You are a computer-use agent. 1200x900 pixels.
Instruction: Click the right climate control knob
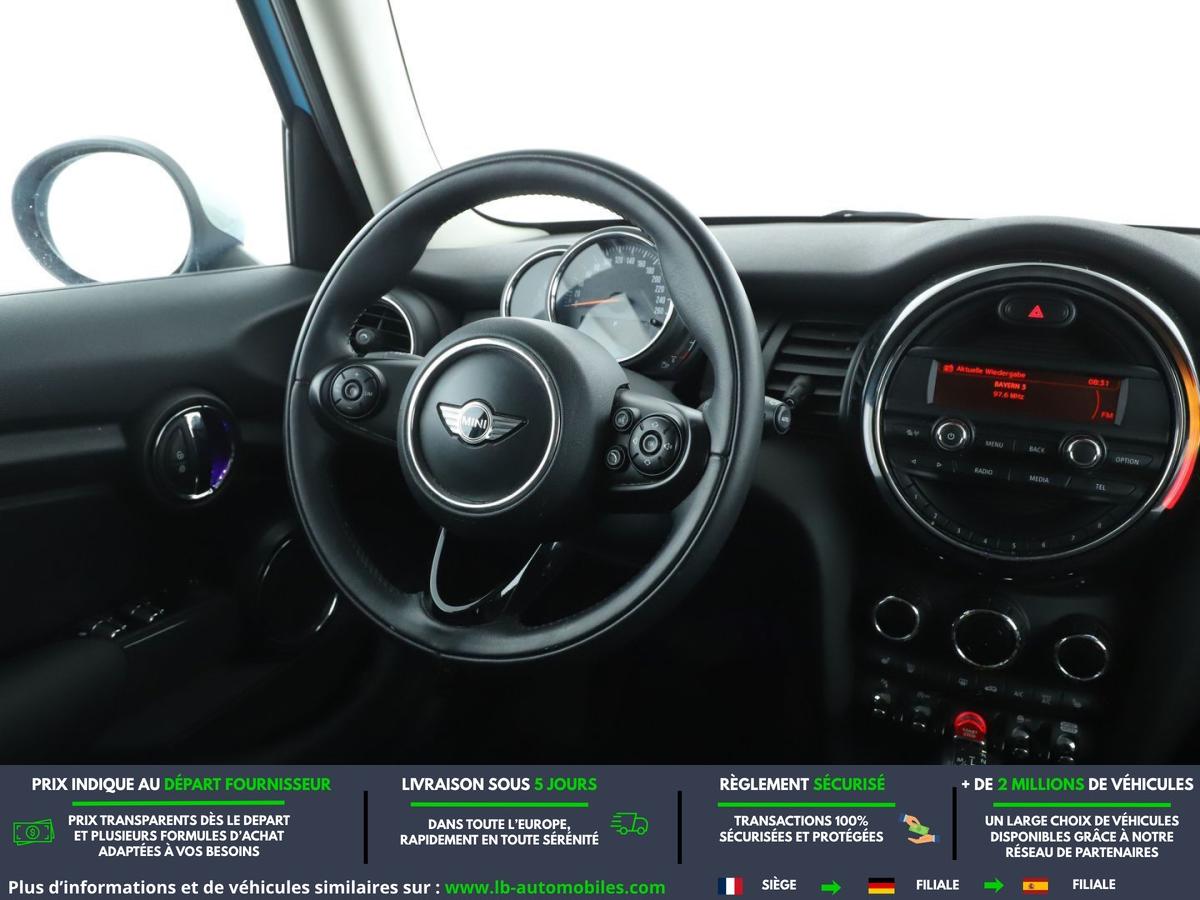click(x=1081, y=657)
